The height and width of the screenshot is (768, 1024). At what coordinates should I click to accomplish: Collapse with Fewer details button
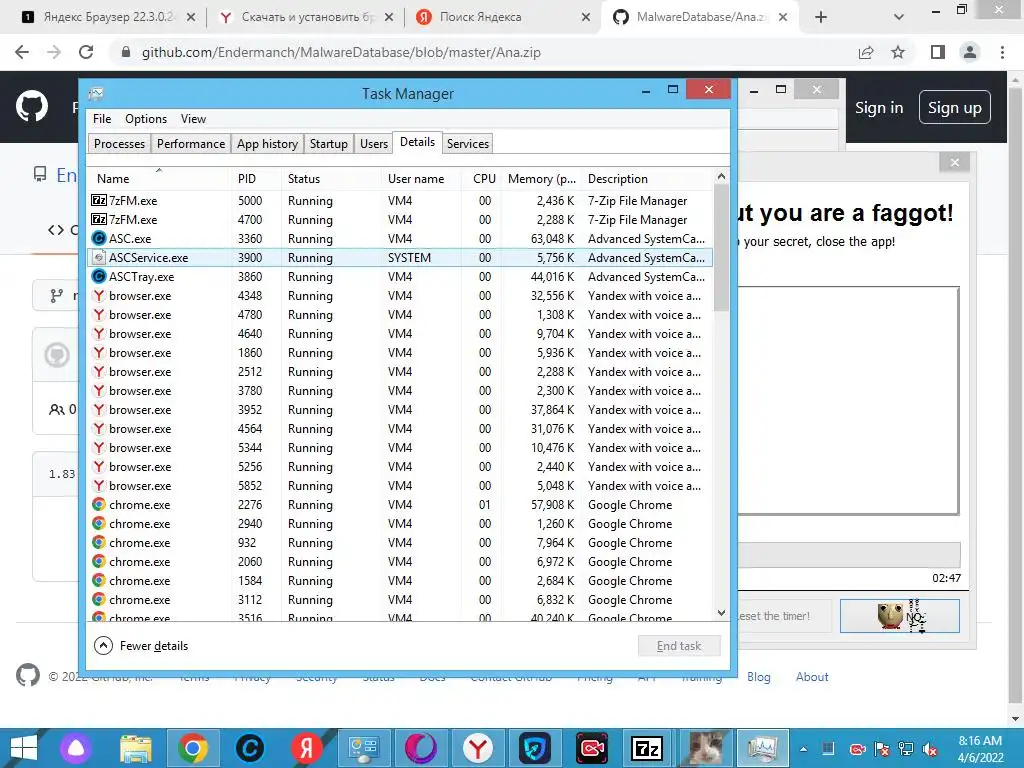tap(141, 646)
